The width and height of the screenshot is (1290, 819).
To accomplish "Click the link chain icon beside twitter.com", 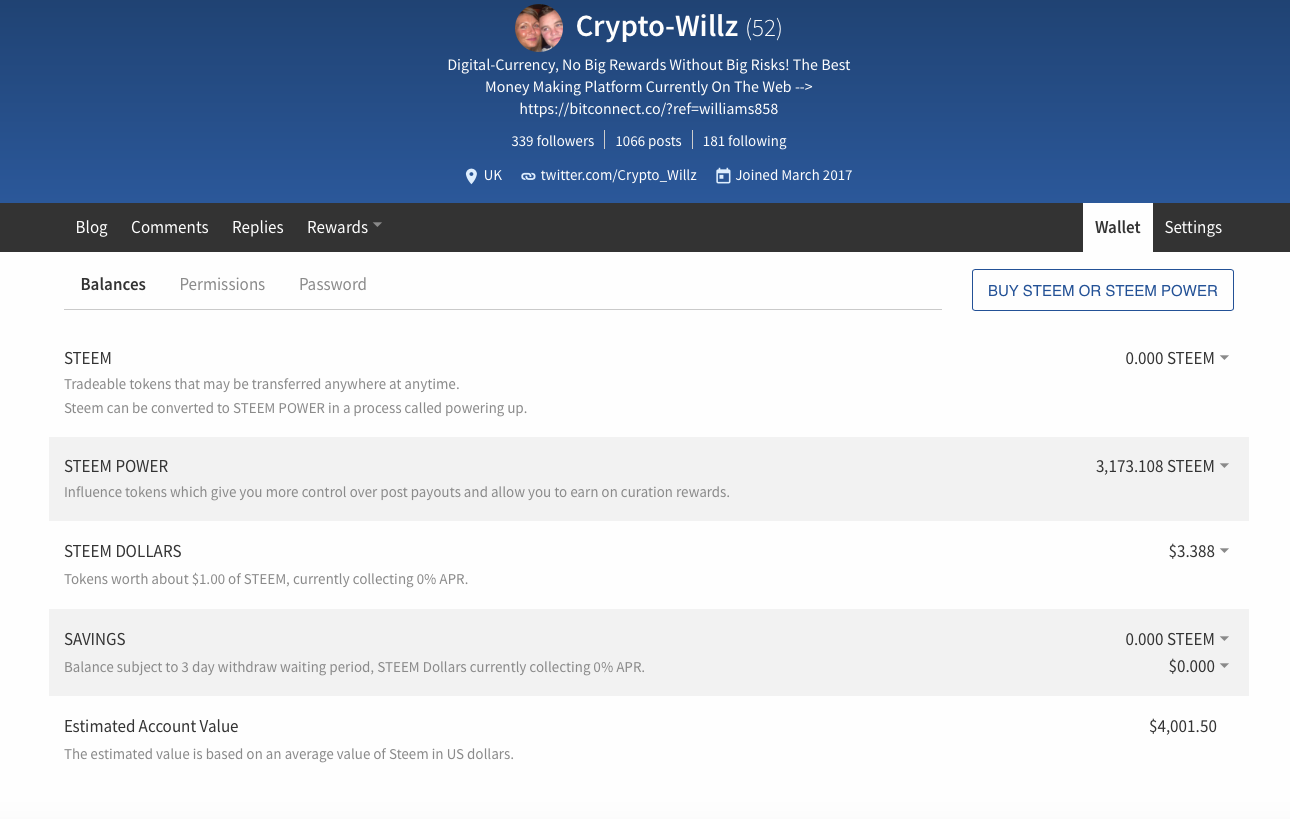I will click(x=527, y=176).
